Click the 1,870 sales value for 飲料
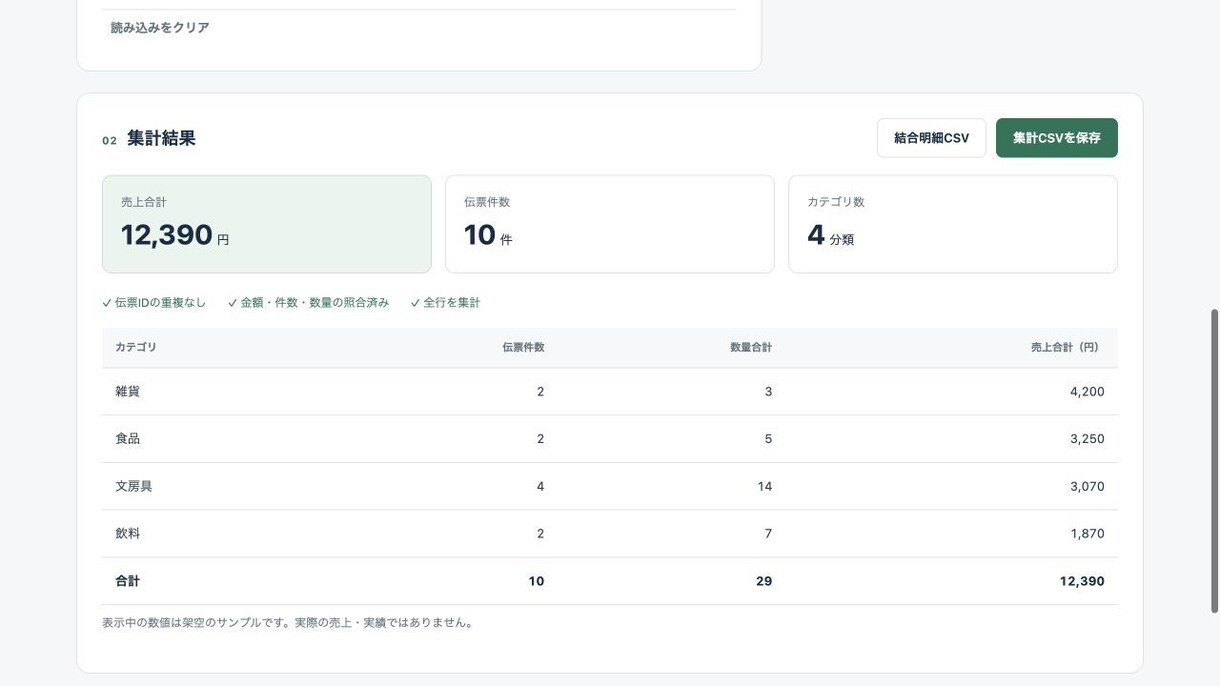Viewport: 1220px width, 686px height. click(1087, 534)
